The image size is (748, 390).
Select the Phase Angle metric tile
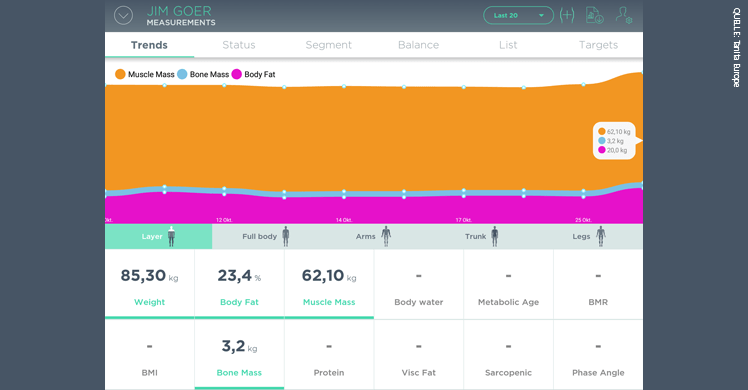pos(598,355)
